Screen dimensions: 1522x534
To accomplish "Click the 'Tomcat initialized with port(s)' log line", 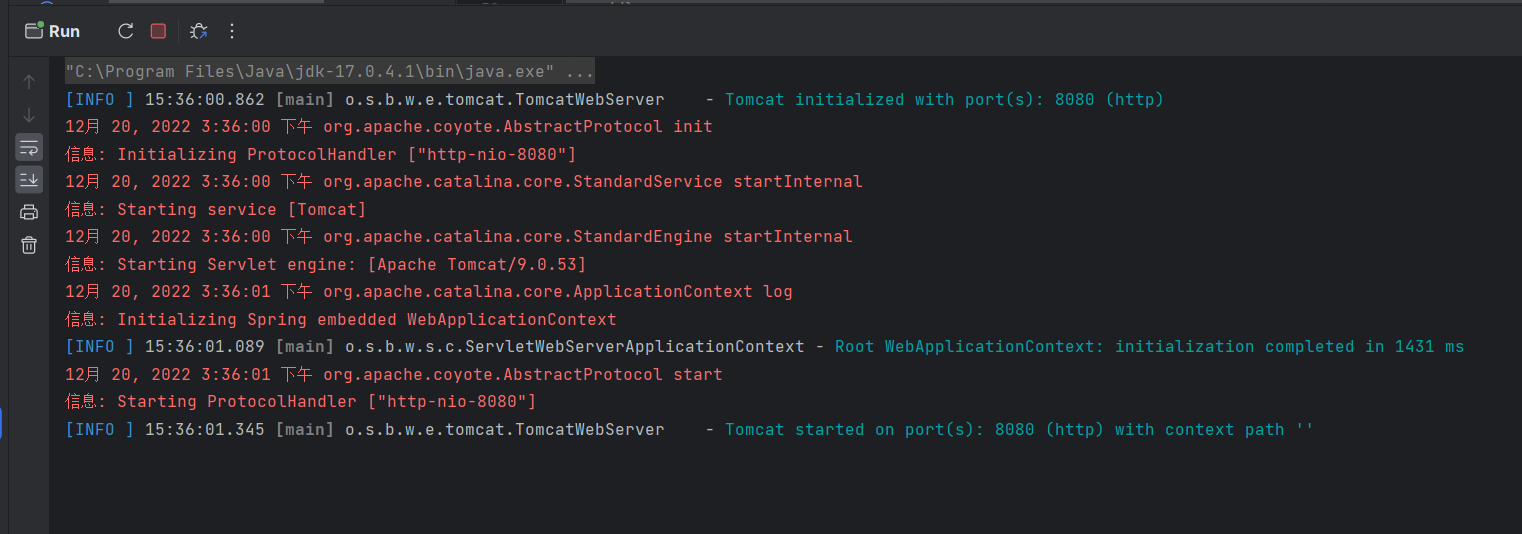I will (x=943, y=100).
